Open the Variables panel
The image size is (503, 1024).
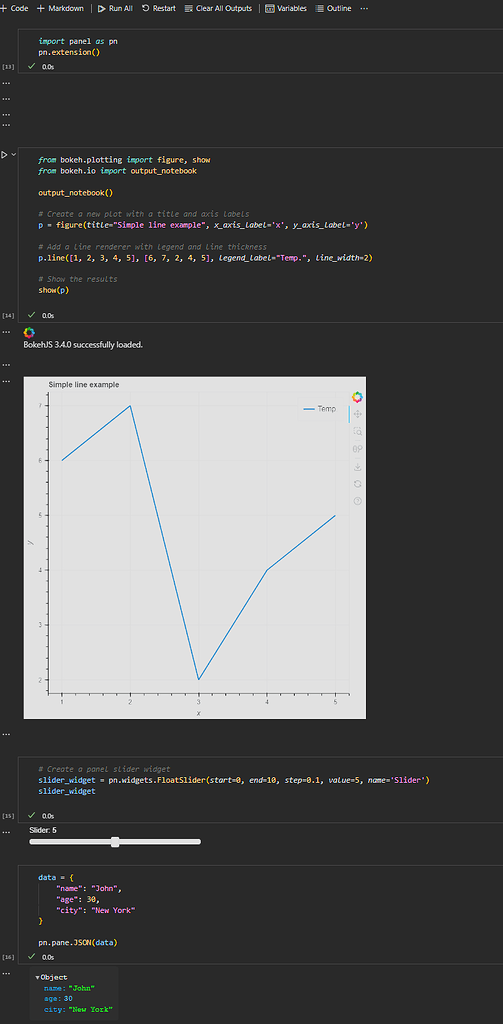(x=286, y=8)
